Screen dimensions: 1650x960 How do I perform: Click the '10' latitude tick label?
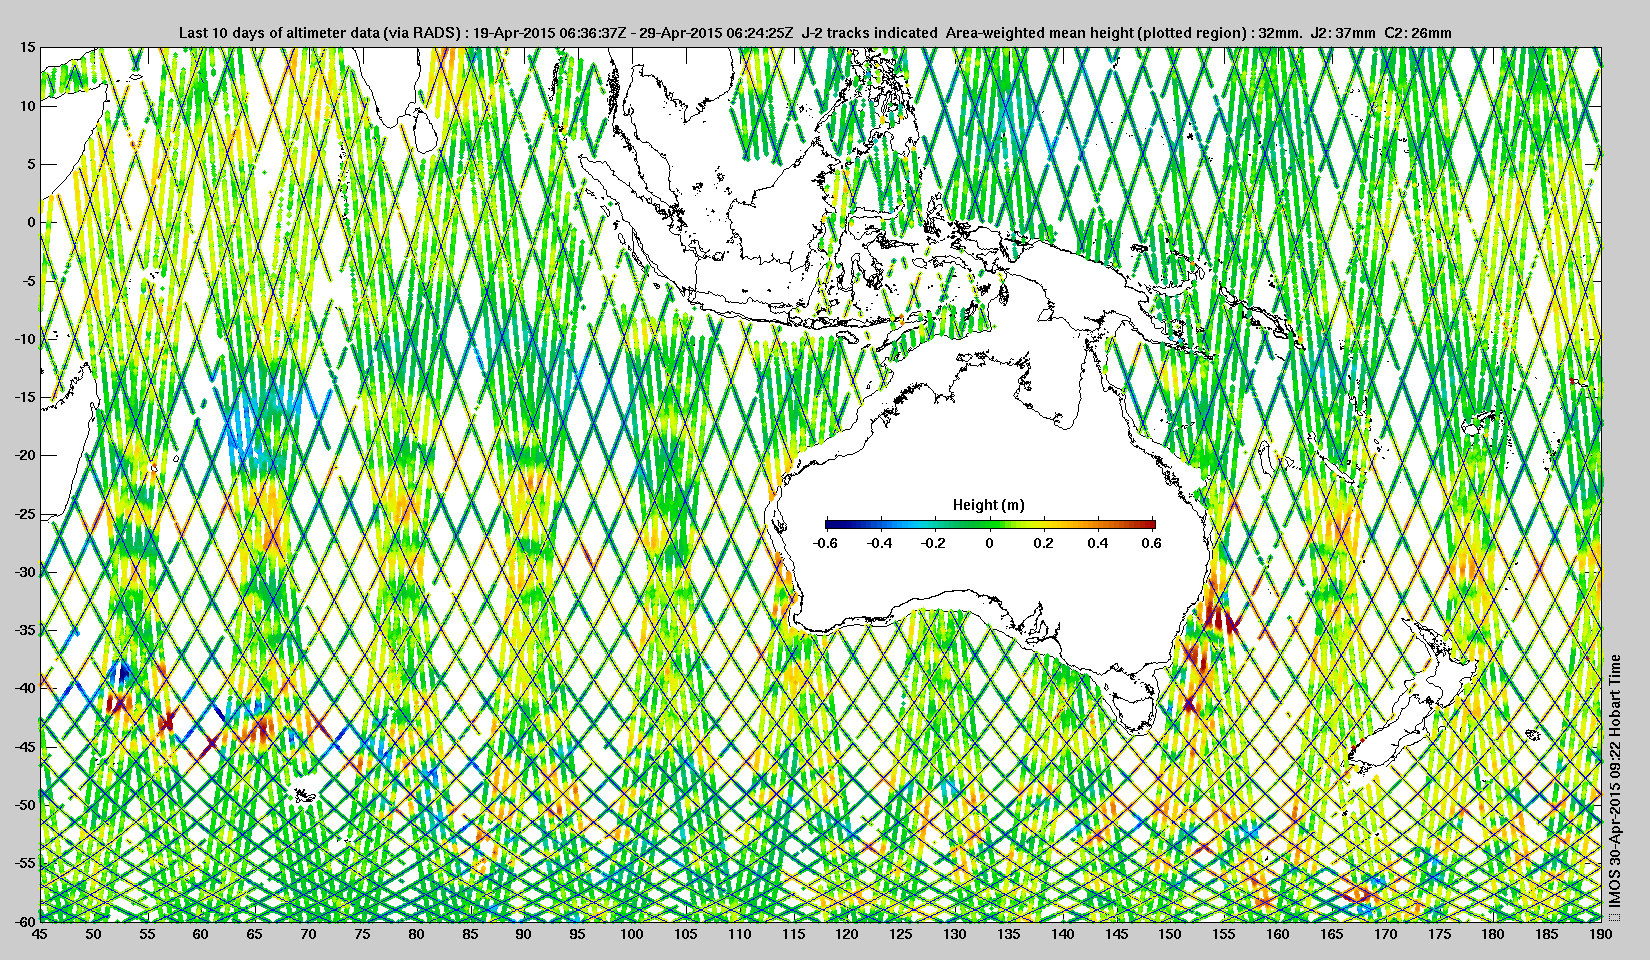28,106
